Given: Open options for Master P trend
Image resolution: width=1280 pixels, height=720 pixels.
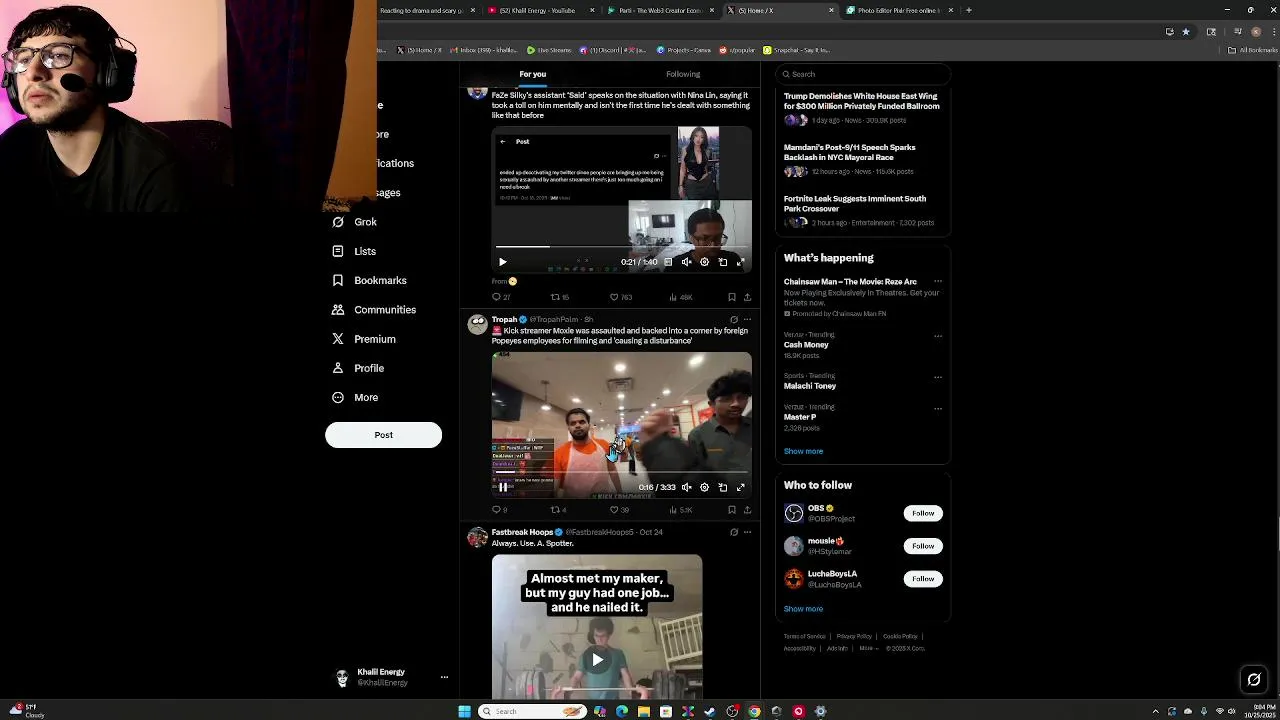Looking at the screenshot, I should click(x=938, y=408).
